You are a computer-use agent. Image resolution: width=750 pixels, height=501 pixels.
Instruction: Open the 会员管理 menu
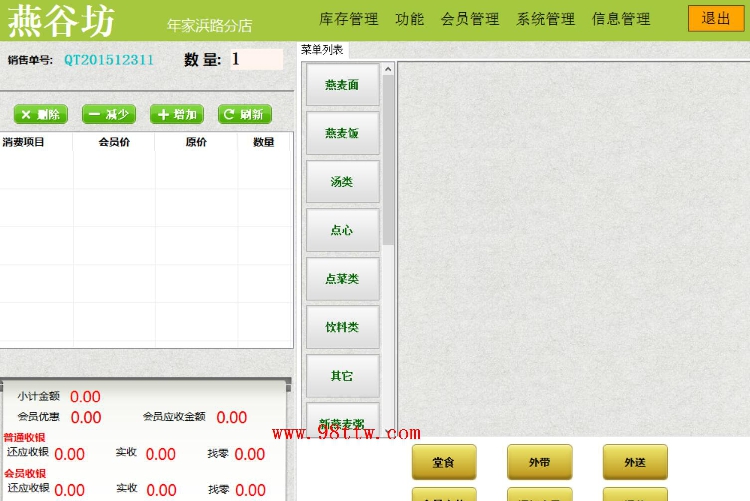[x=470, y=19]
